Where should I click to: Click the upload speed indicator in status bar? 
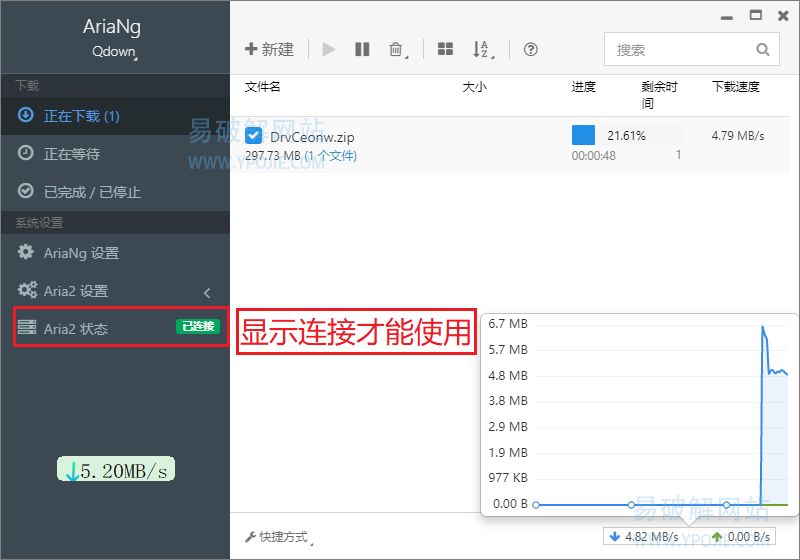(741, 537)
